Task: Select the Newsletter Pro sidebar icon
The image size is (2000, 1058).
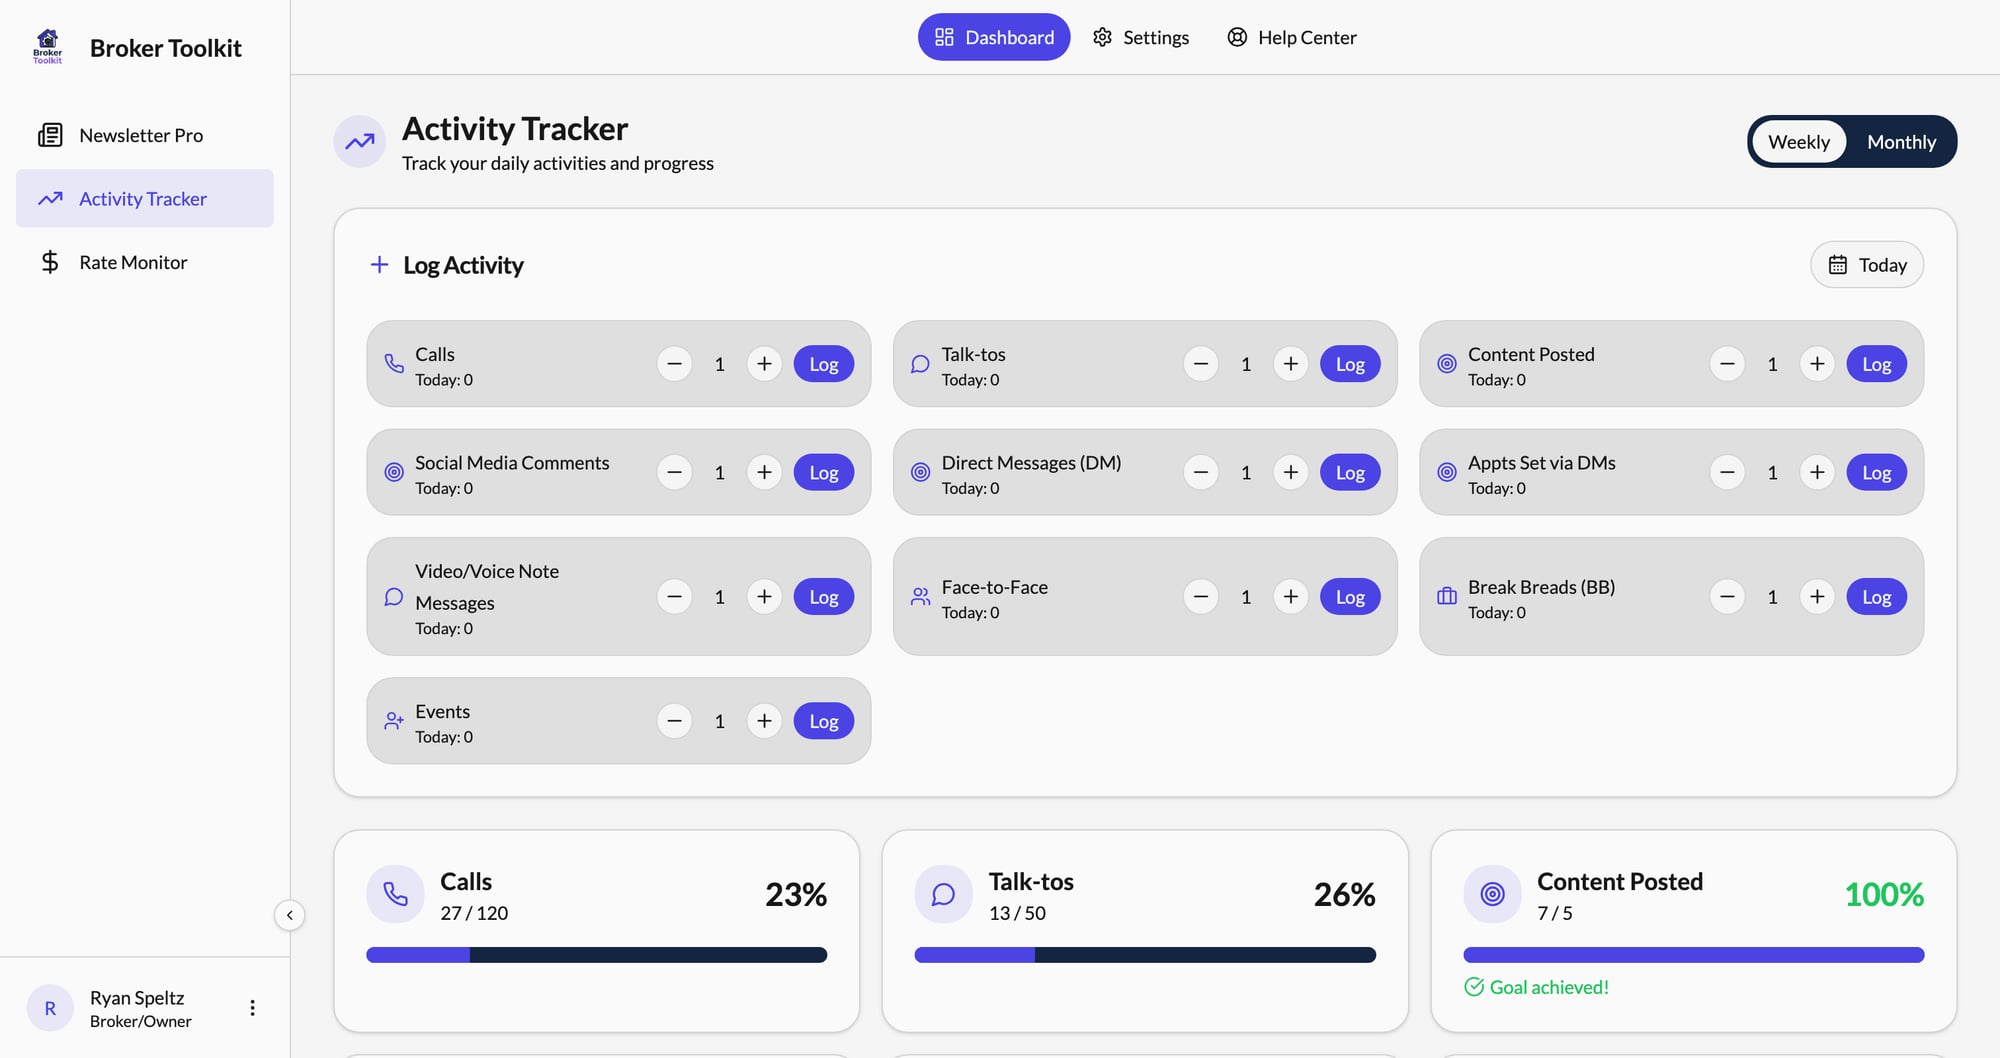Action: click(50, 134)
